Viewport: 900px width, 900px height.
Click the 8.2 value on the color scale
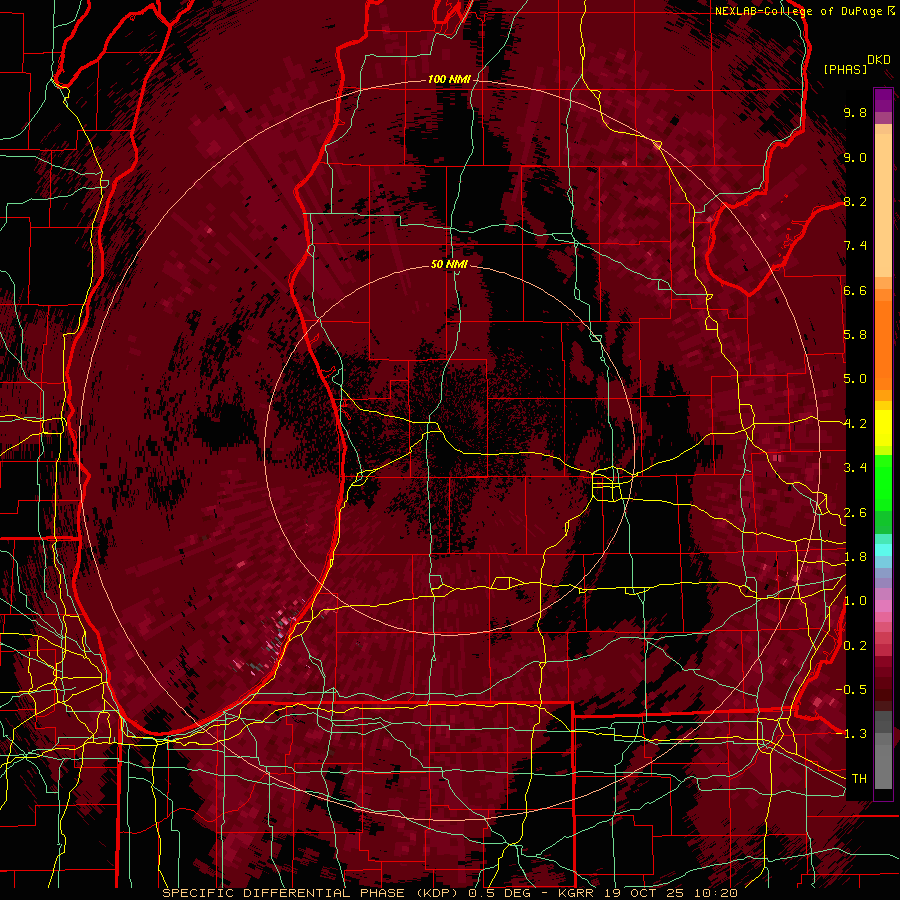pyautogui.click(x=855, y=201)
